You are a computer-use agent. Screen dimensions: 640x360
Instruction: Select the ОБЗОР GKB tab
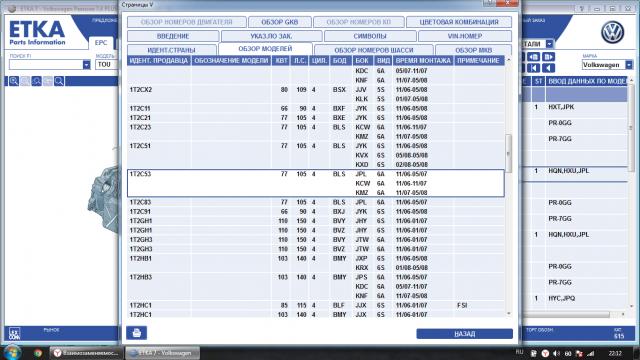pyautogui.click(x=280, y=22)
